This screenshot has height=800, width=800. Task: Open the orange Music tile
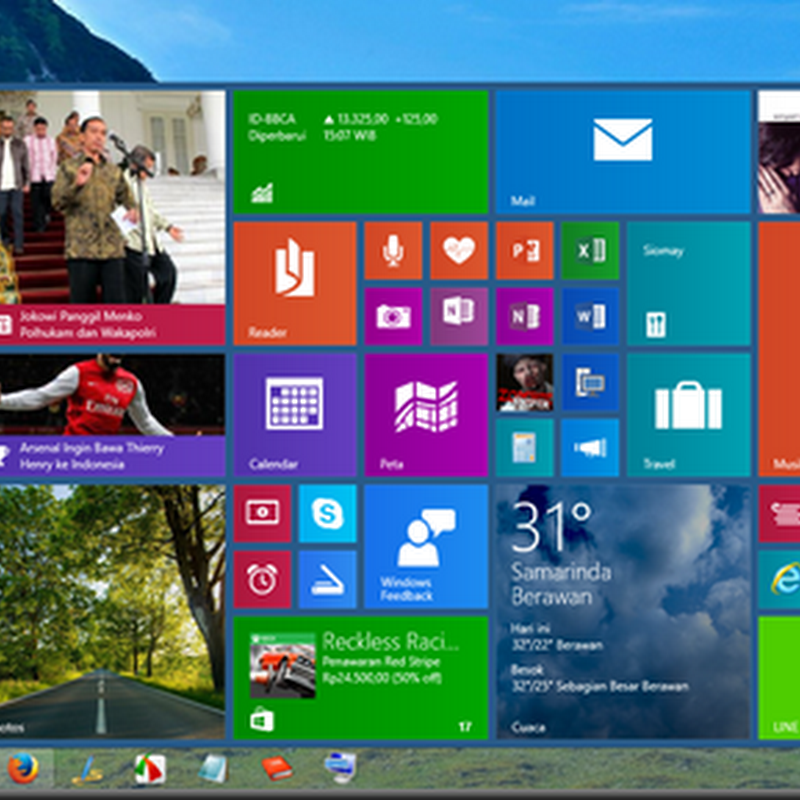point(779,349)
